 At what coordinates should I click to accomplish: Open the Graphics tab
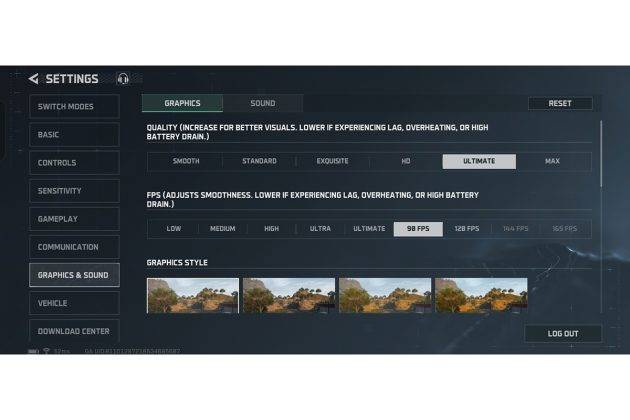182,103
